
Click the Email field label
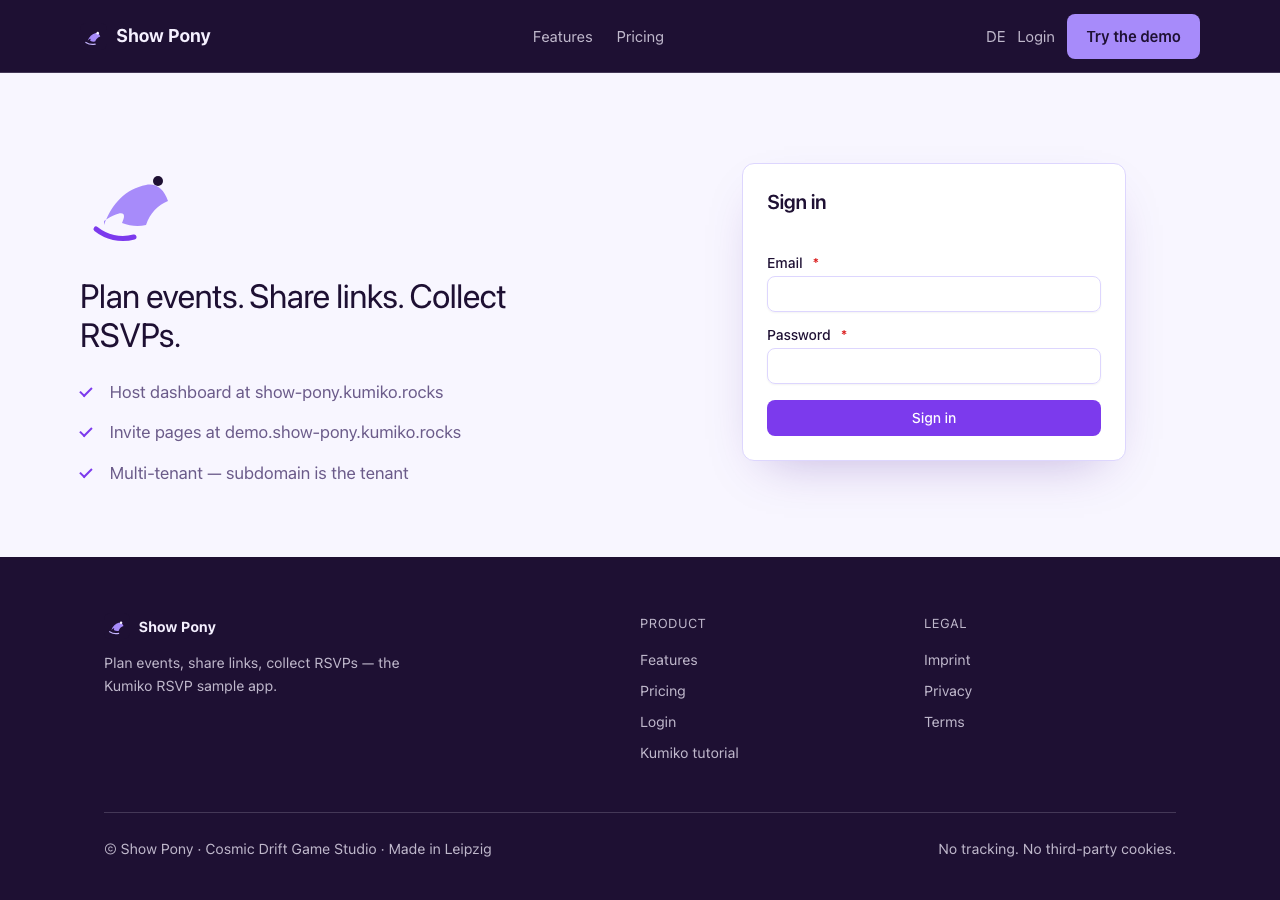coord(785,263)
